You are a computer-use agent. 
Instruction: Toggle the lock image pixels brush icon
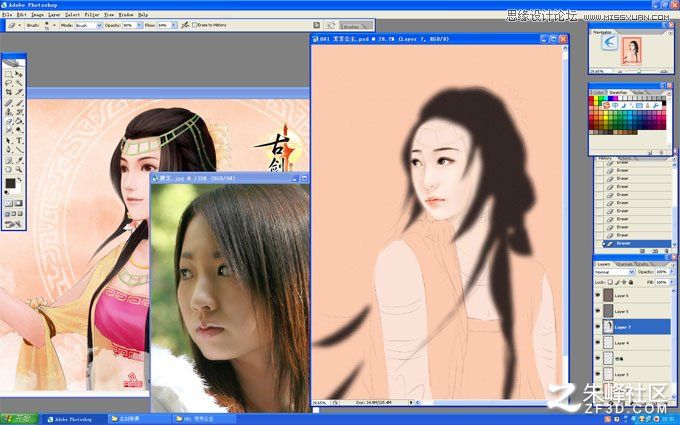tap(618, 282)
